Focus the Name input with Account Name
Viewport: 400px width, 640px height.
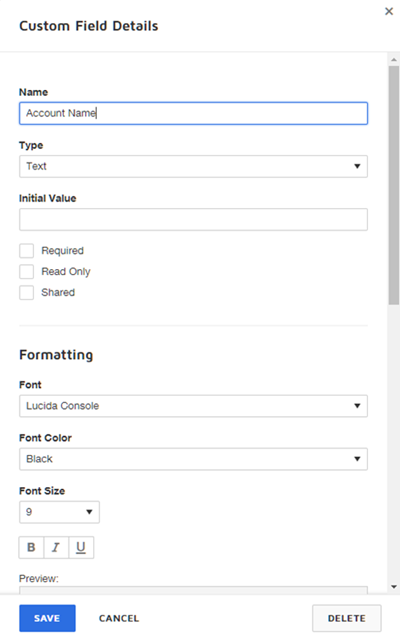click(193, 113)
